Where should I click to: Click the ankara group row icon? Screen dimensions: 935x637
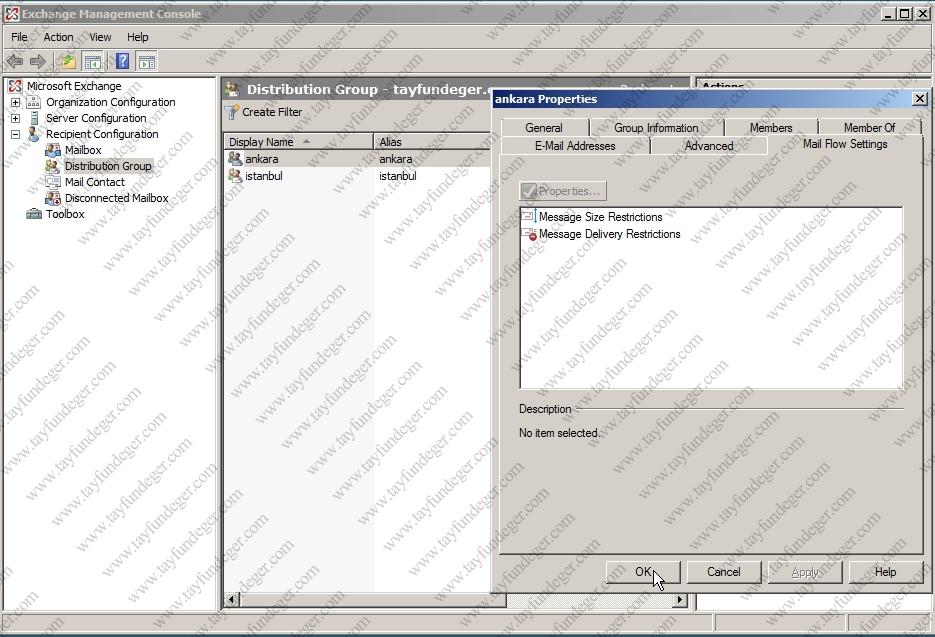(x=236, y=159)
